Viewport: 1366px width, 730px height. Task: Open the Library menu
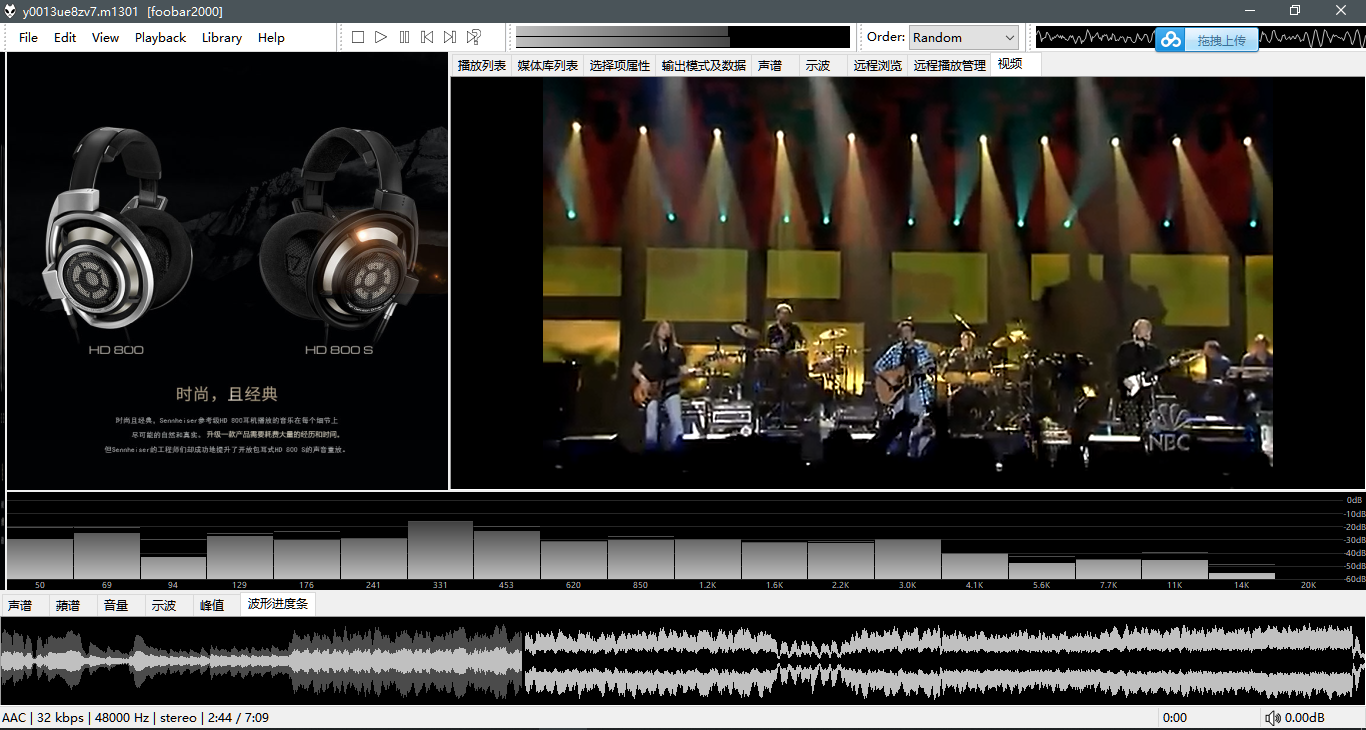pos(221,37)
